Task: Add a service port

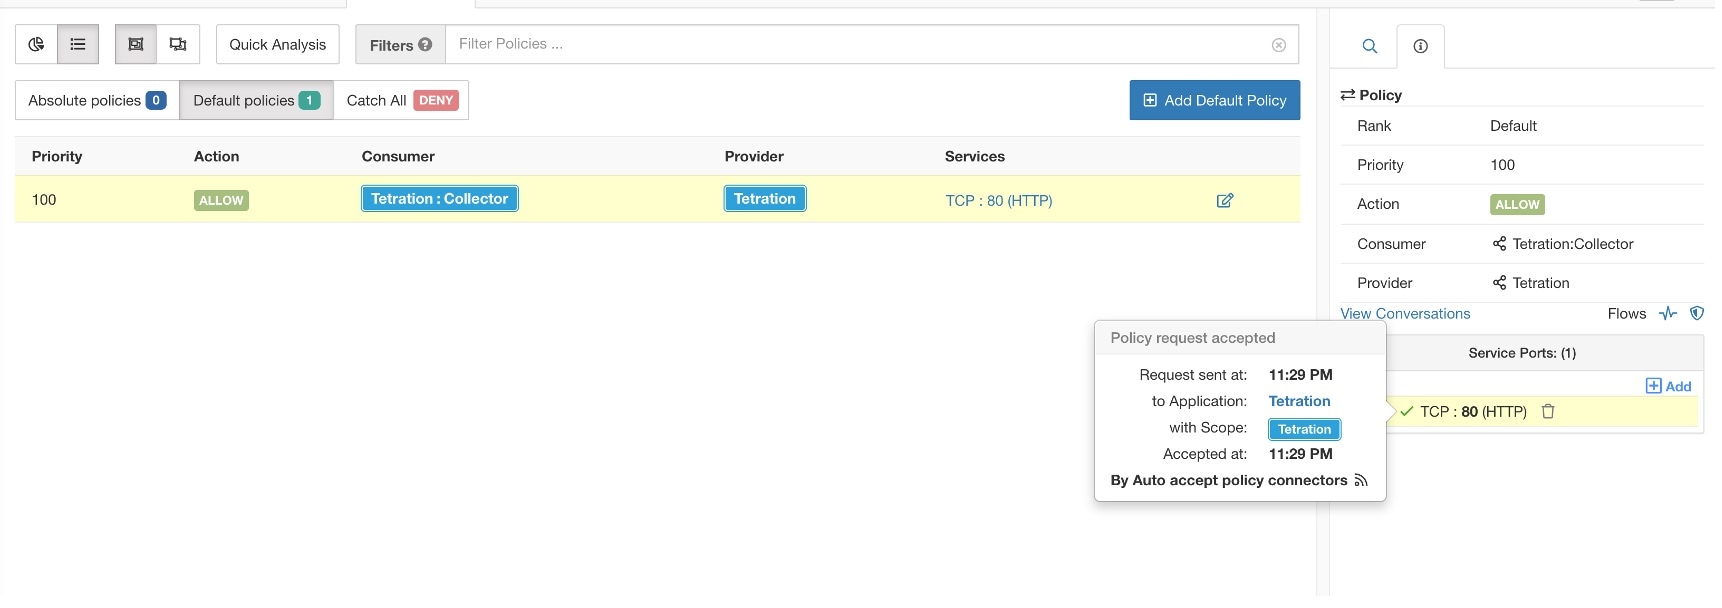Action: pyautogui.click(x=1669, y=386)
